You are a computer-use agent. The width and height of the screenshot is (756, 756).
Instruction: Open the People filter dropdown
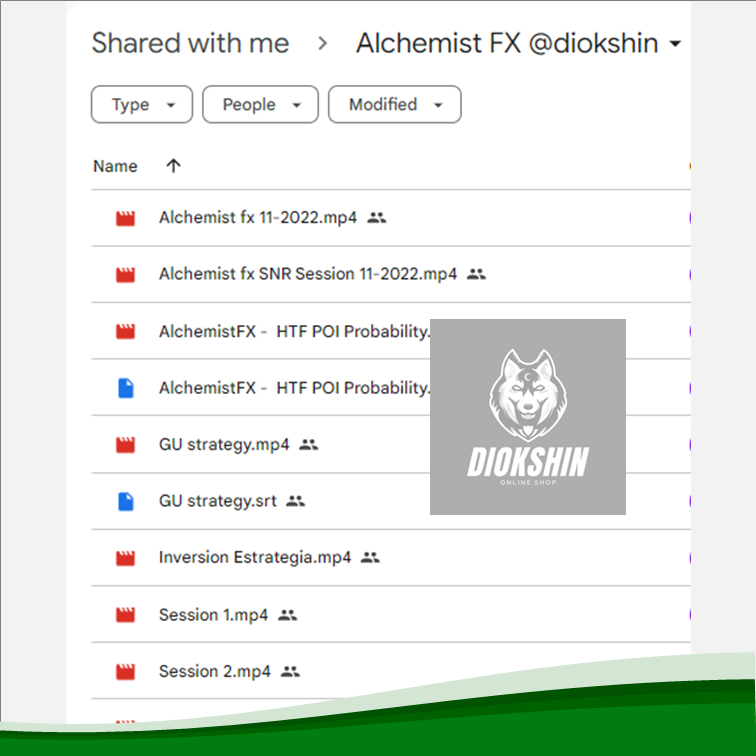[260, 105]
